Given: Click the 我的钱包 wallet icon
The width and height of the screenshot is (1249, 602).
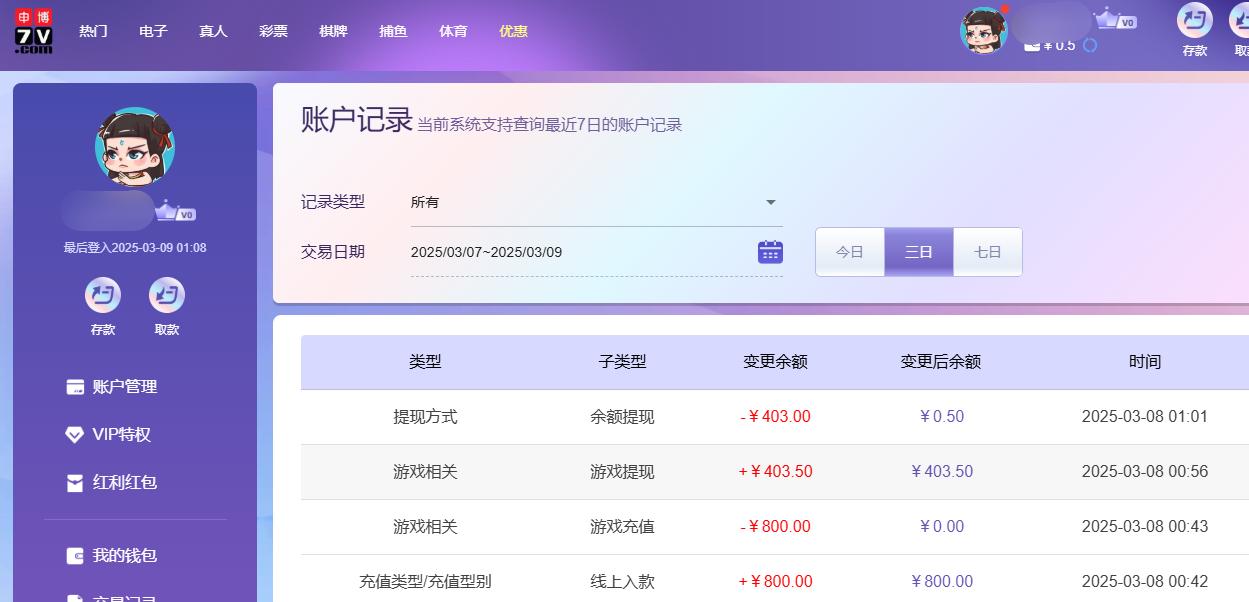Looking at the screenshot, I should click(74, 555).
